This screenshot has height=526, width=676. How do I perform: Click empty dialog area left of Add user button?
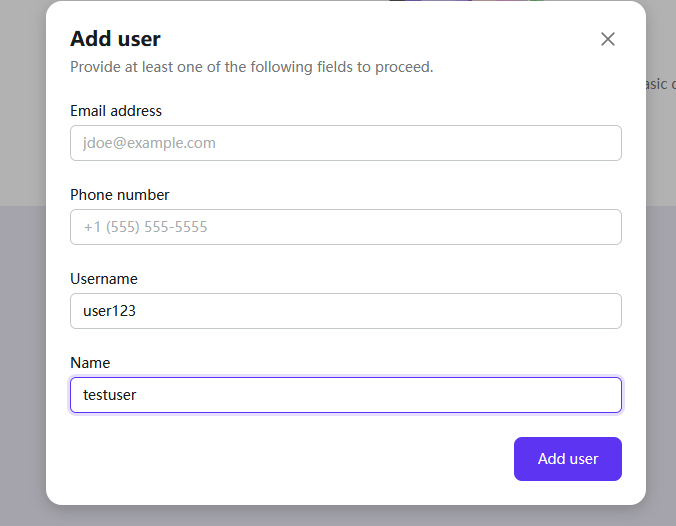(x=300, y=459)
